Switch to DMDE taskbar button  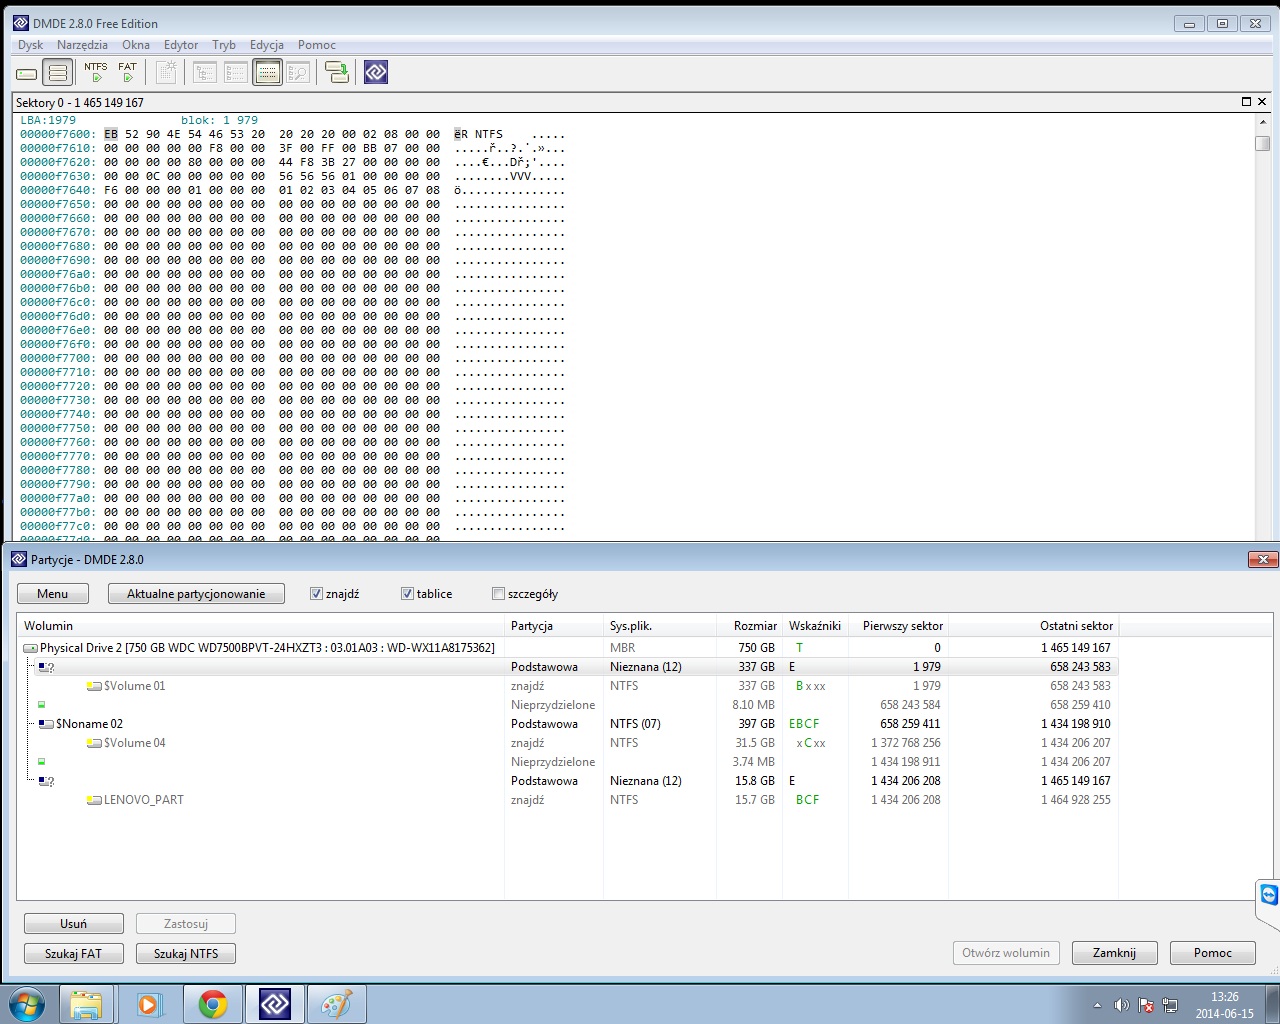point(274,1004)
